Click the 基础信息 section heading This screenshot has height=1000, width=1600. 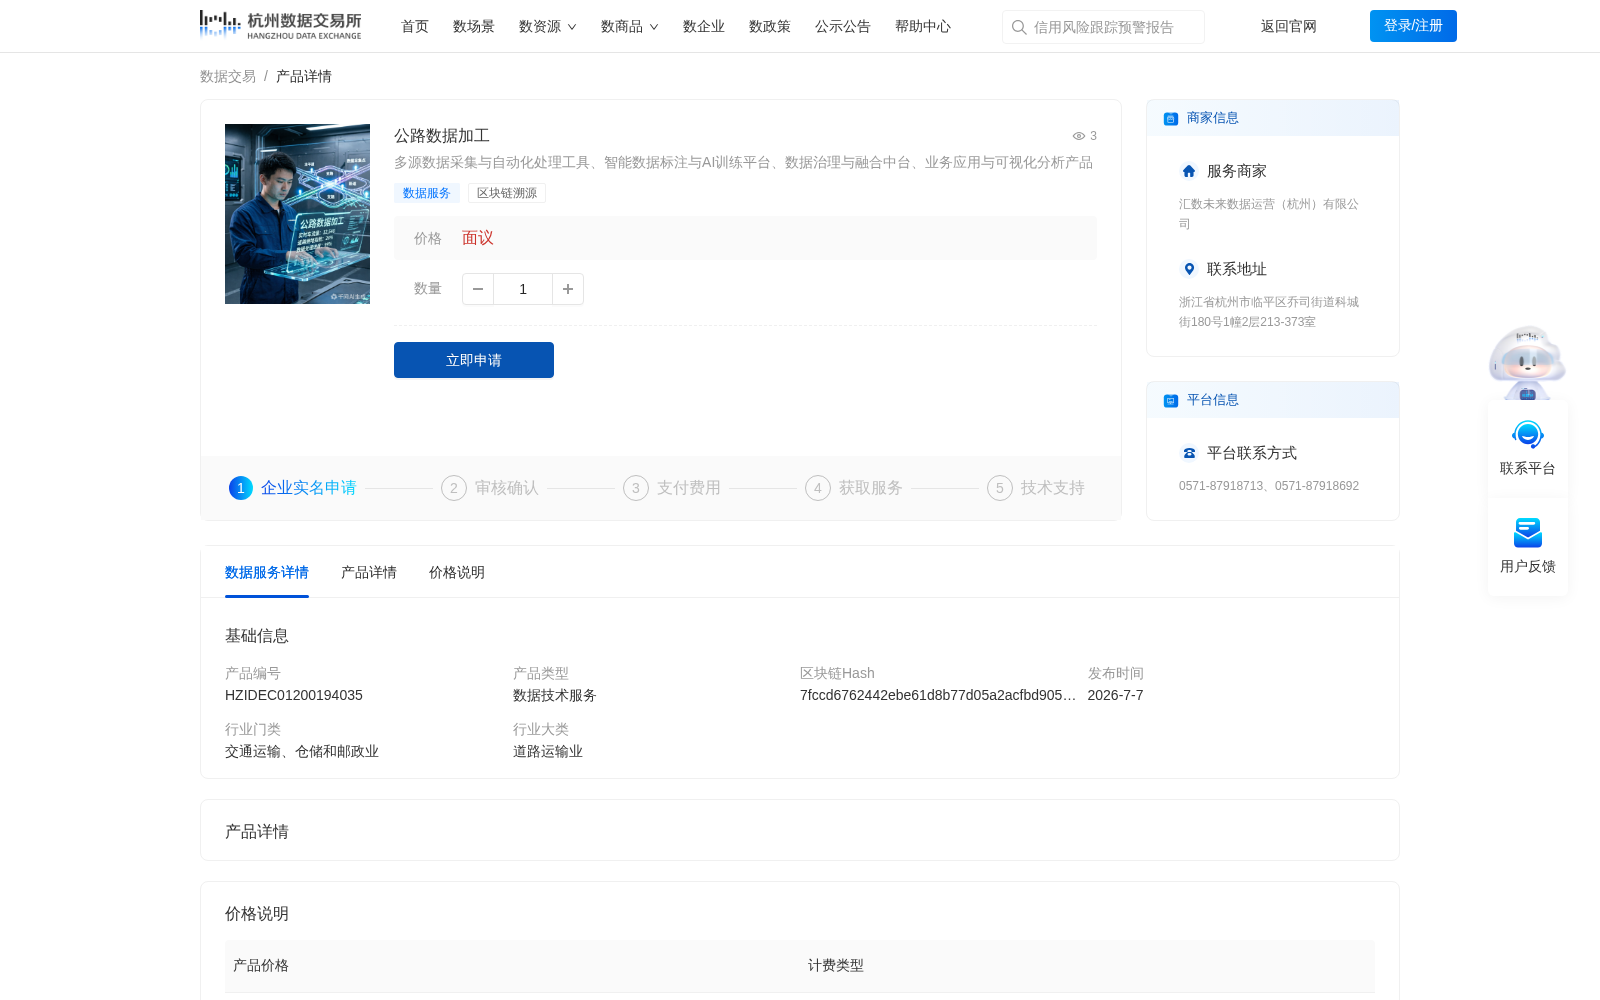point(257,636)
